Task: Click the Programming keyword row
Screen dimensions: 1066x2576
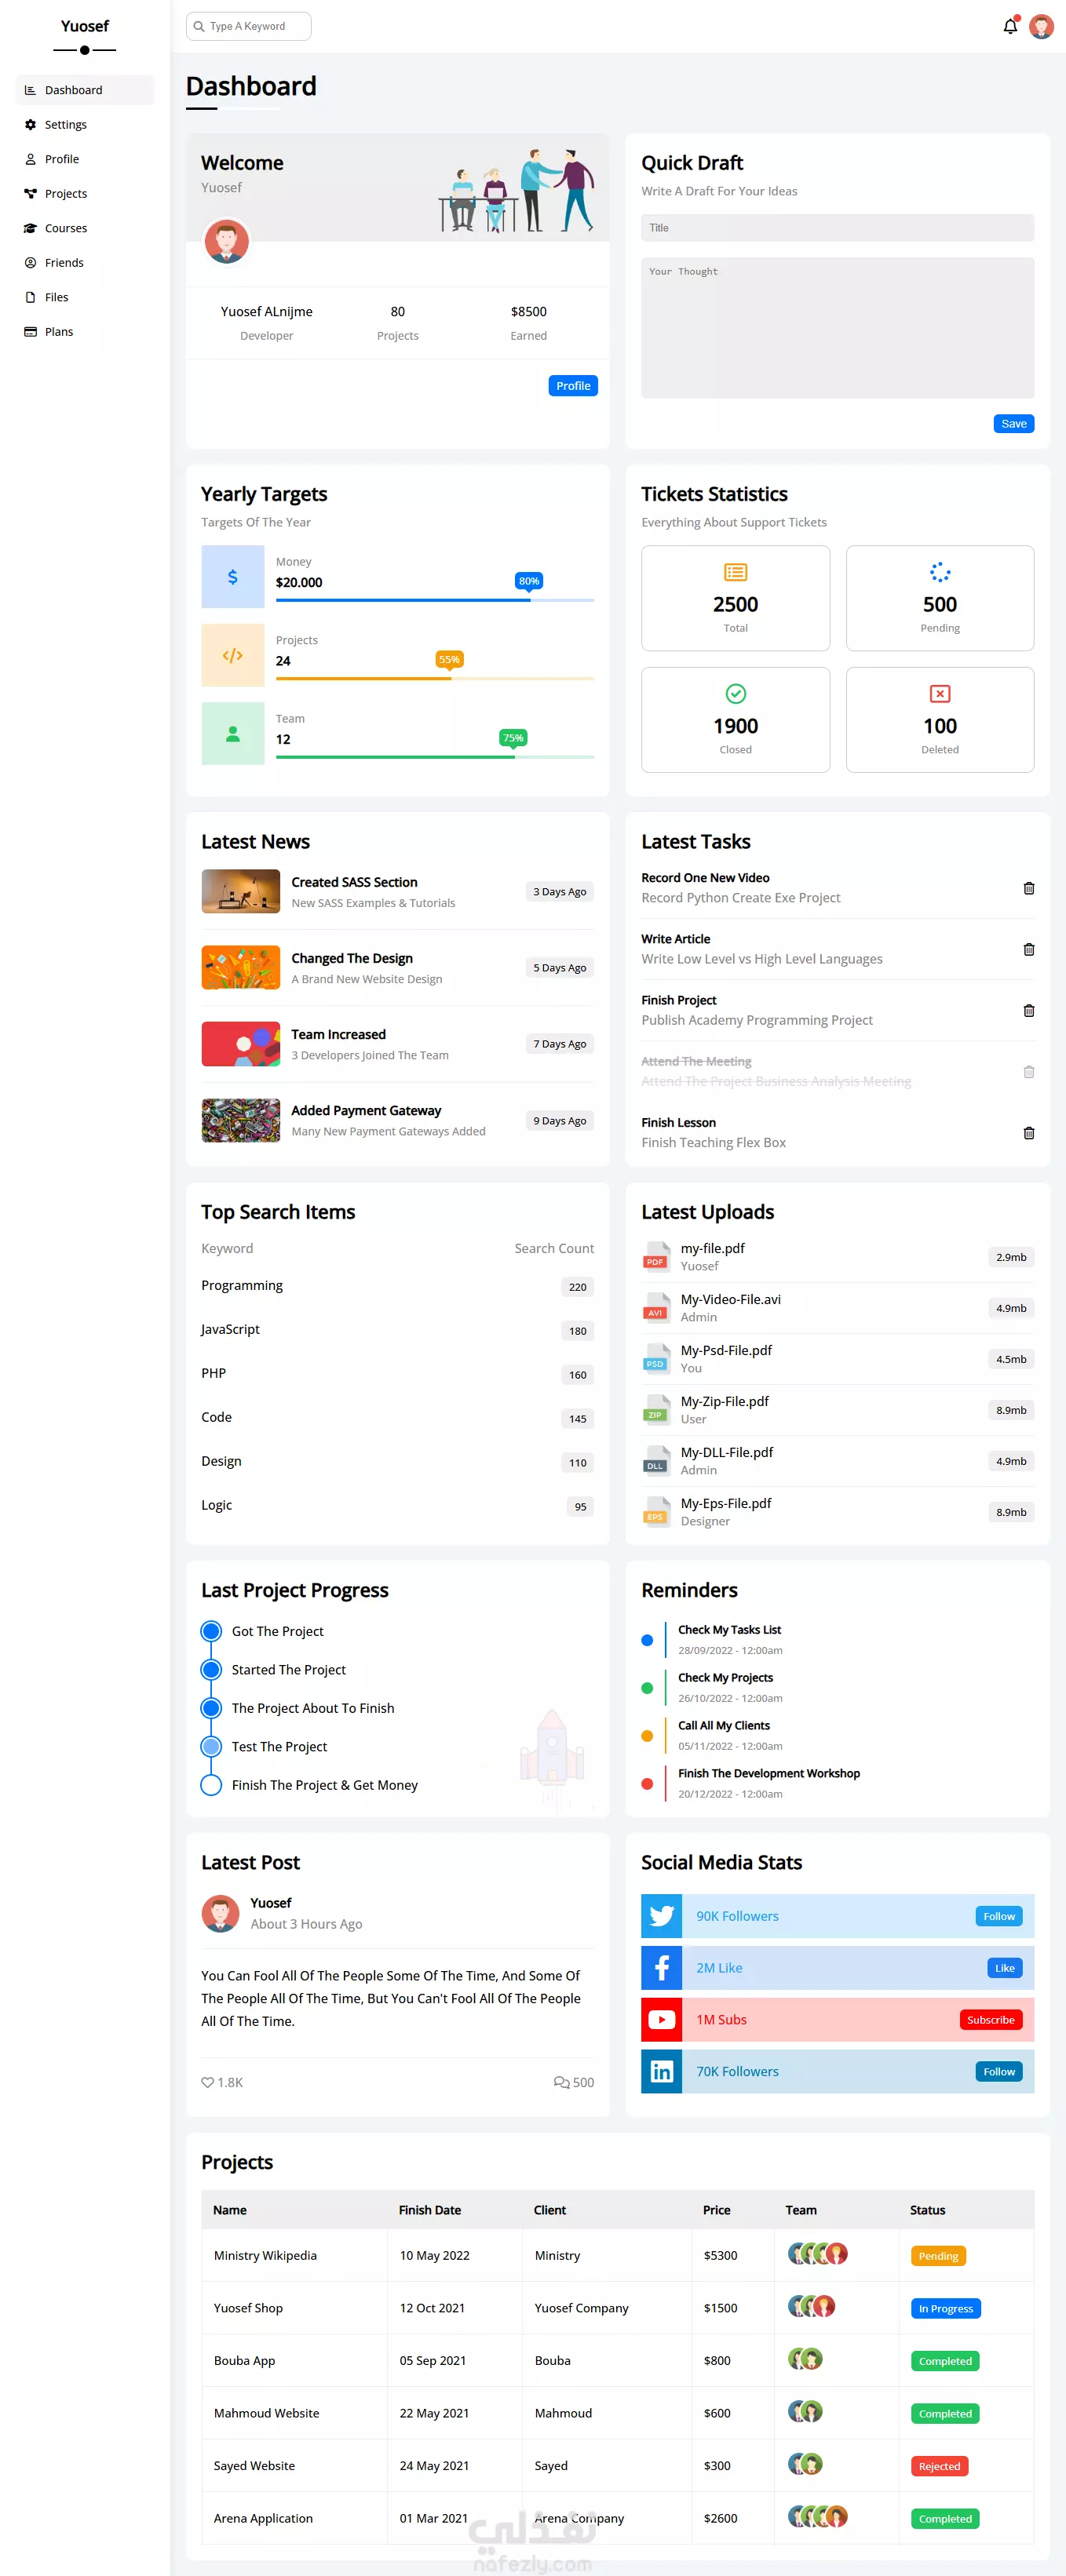Action: click(397, 1286)
